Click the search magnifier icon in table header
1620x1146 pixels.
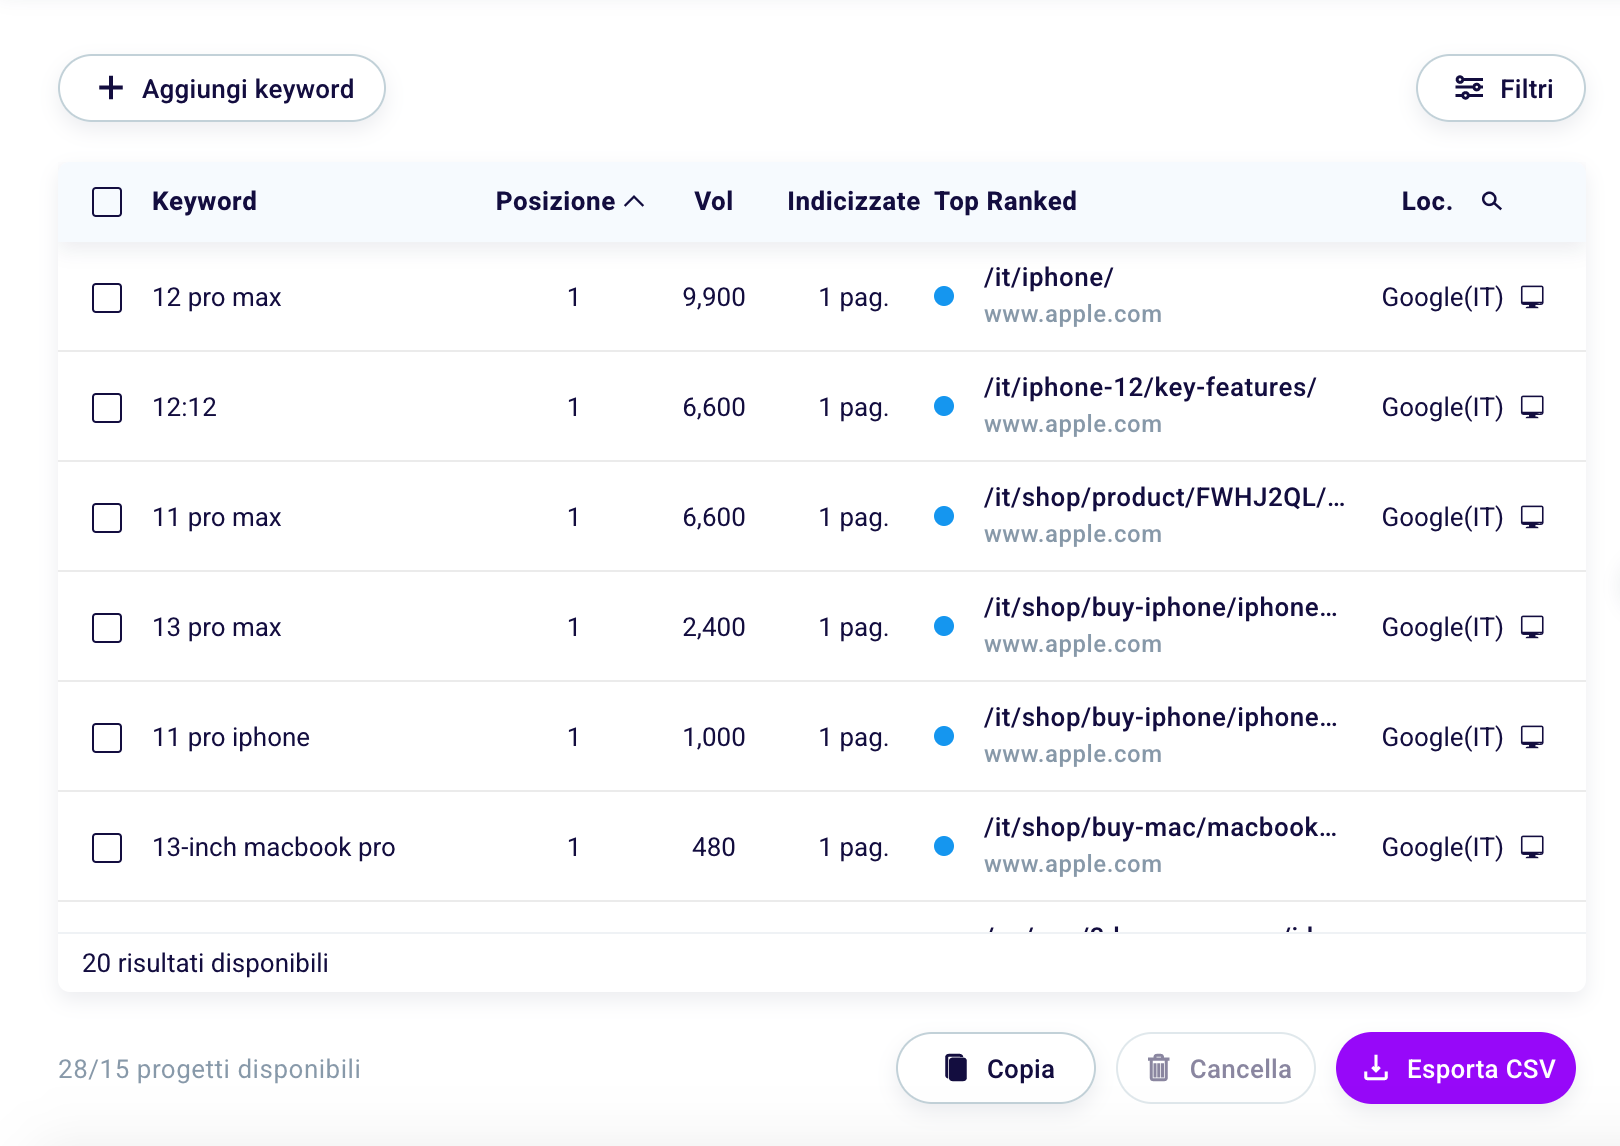coord(1491,201)
